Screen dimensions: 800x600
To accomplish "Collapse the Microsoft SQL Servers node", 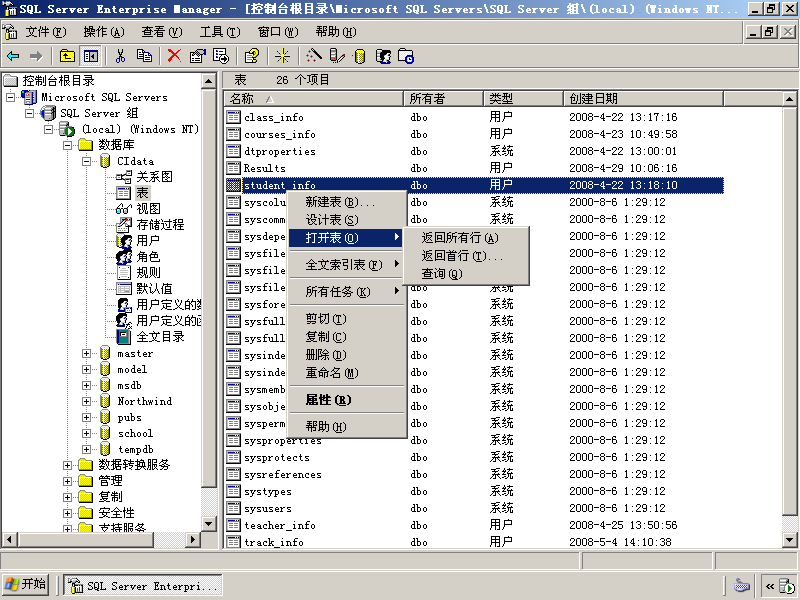I will pyautogui.click(x=10, y=97).
